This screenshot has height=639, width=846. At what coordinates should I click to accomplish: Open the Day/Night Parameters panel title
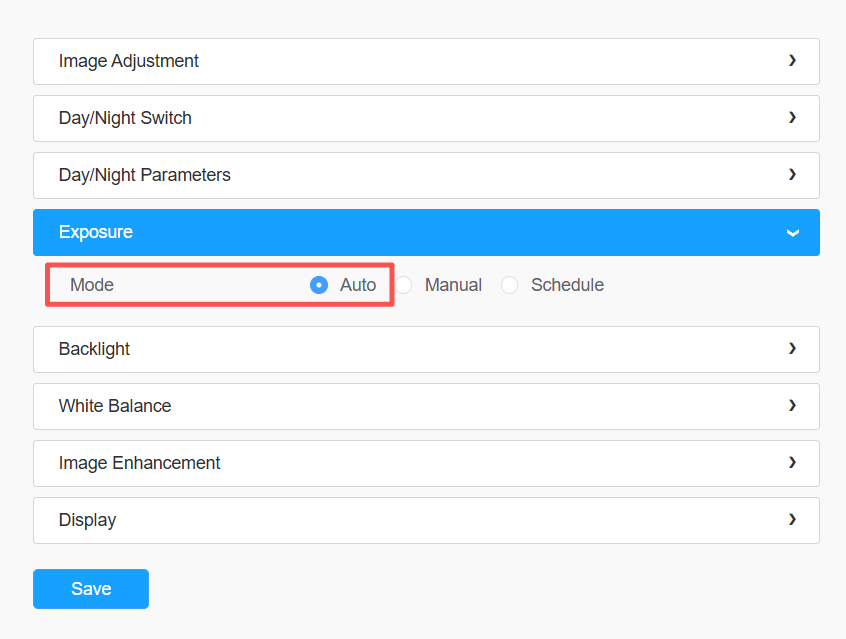point(145,175)
